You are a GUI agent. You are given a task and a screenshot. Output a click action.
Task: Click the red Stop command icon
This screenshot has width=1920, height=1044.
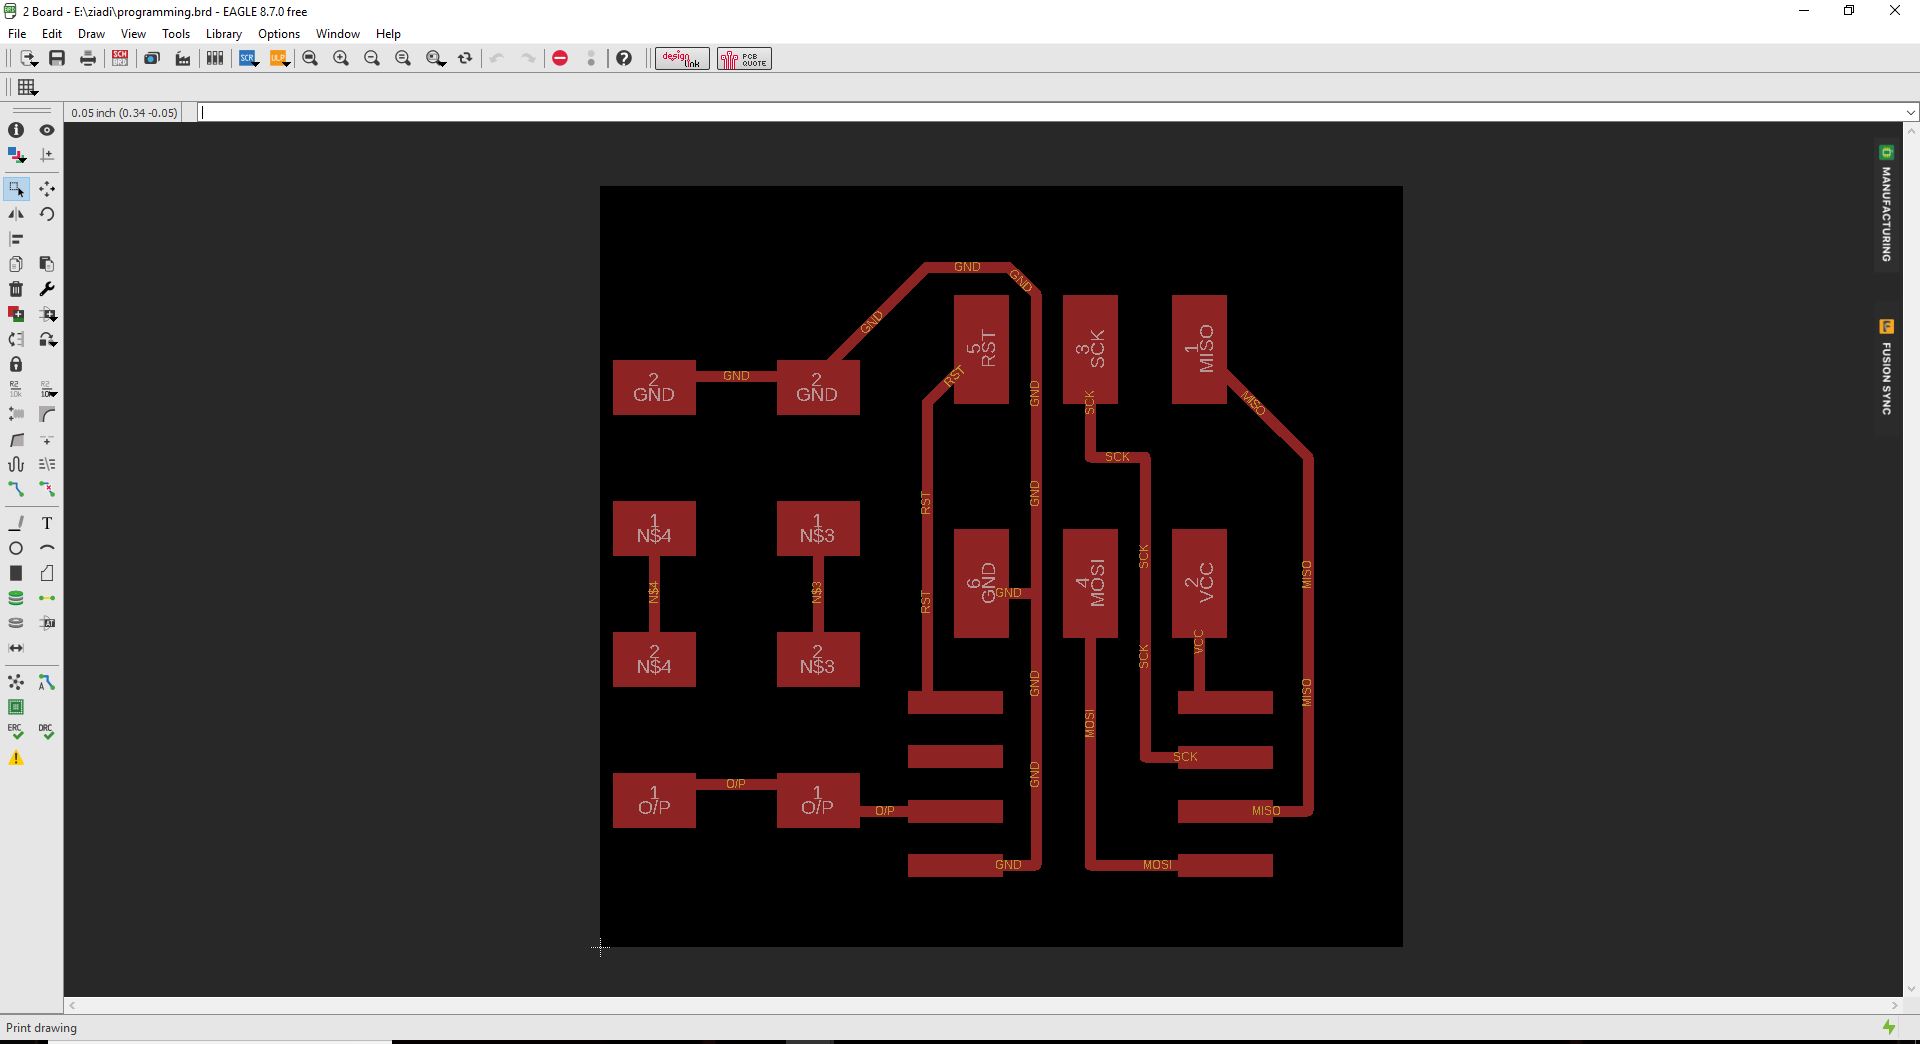[x=560, y=58]
